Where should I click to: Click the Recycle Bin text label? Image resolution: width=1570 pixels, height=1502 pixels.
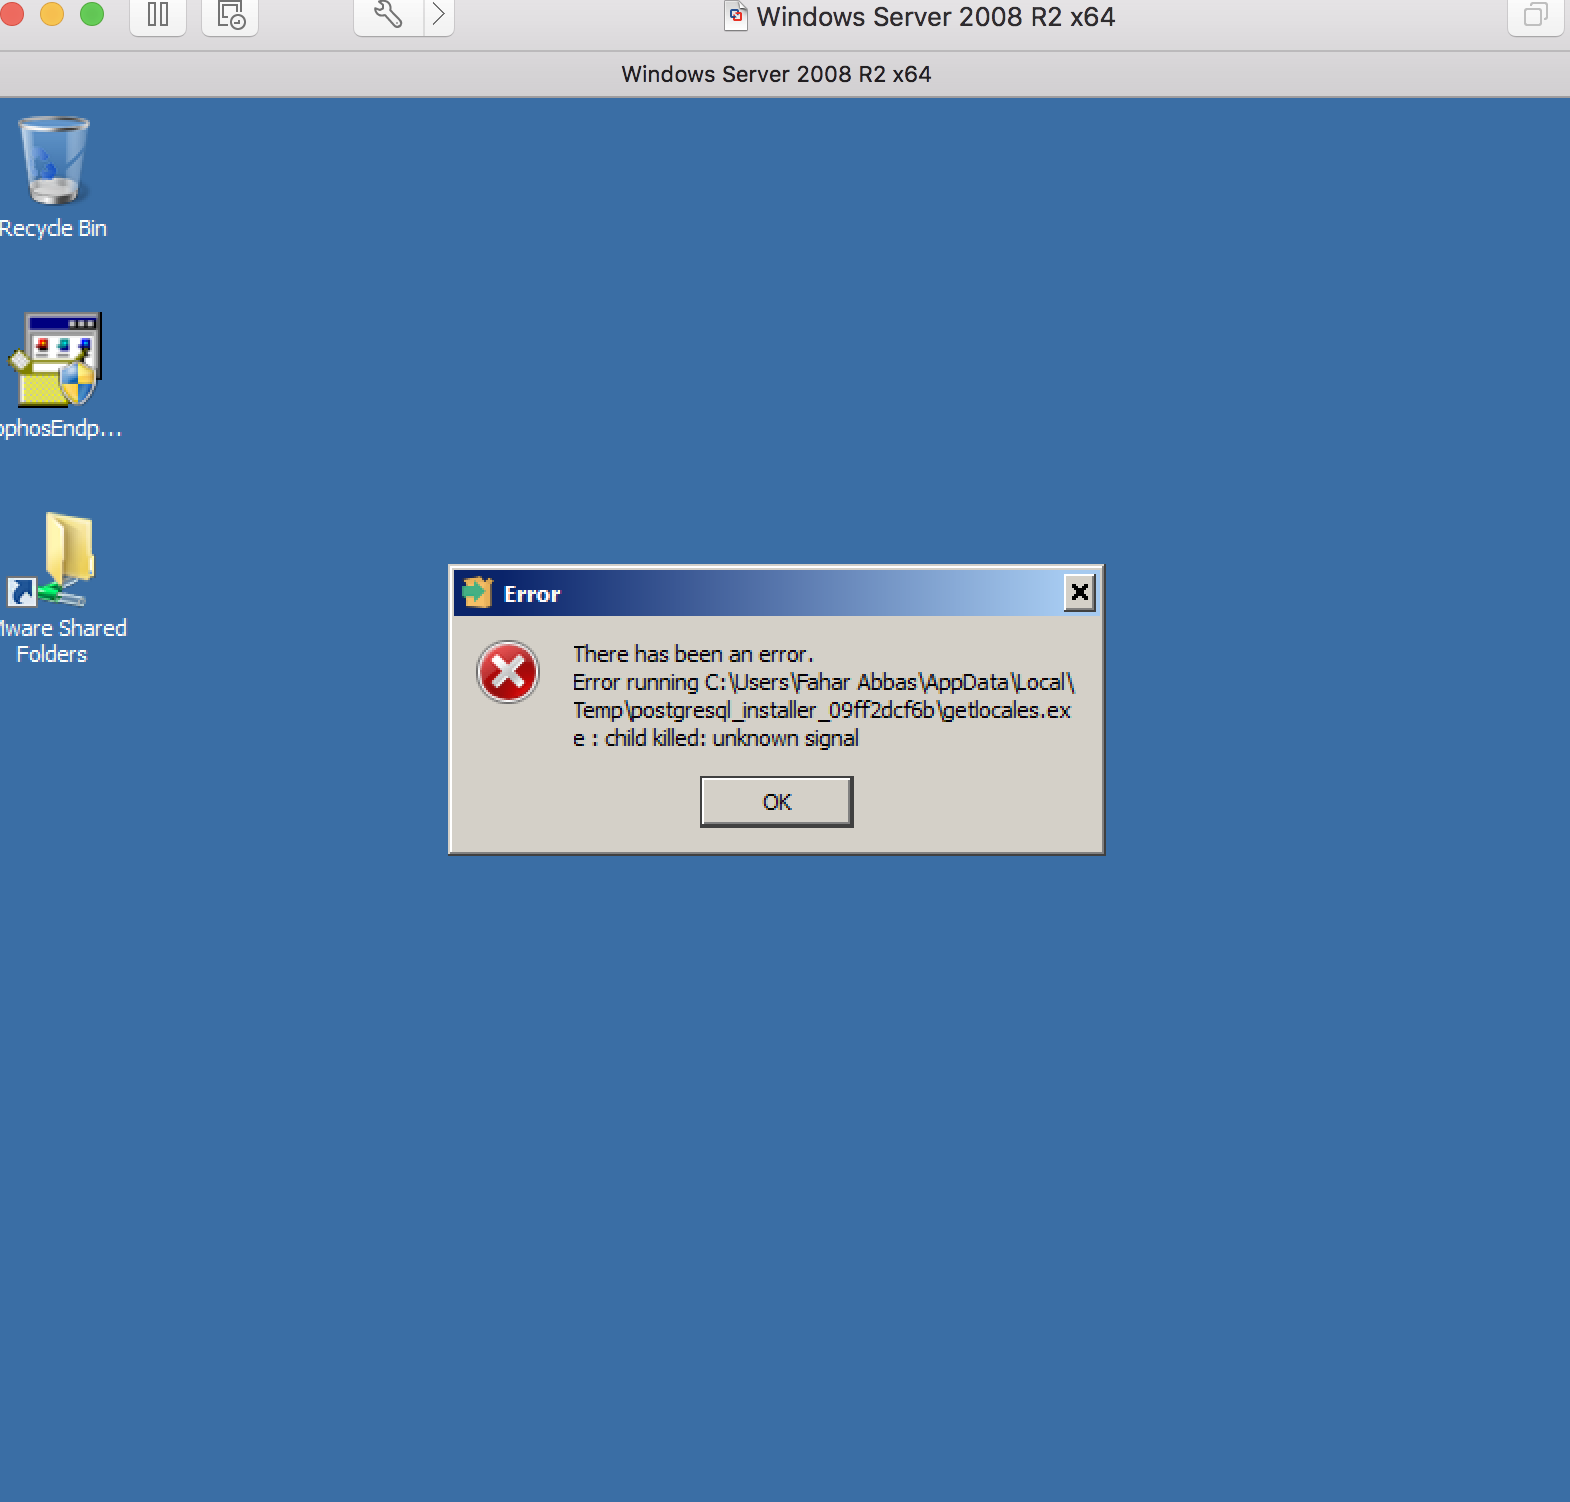coord(53,228)
